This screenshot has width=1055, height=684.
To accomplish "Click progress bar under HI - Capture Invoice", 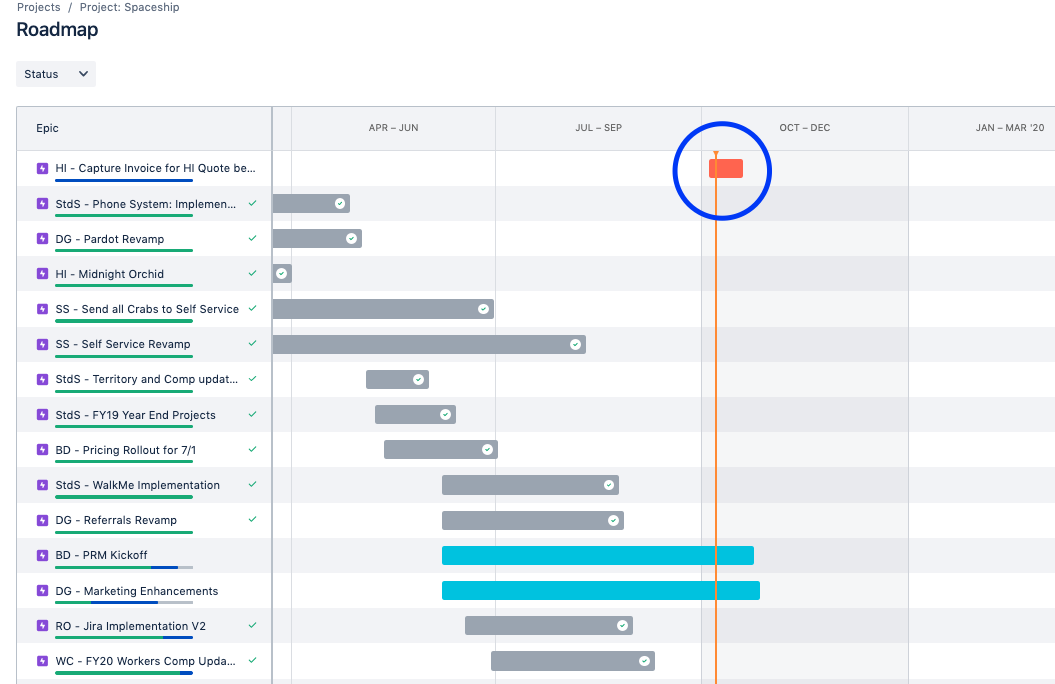I will [x=124, y=180].
